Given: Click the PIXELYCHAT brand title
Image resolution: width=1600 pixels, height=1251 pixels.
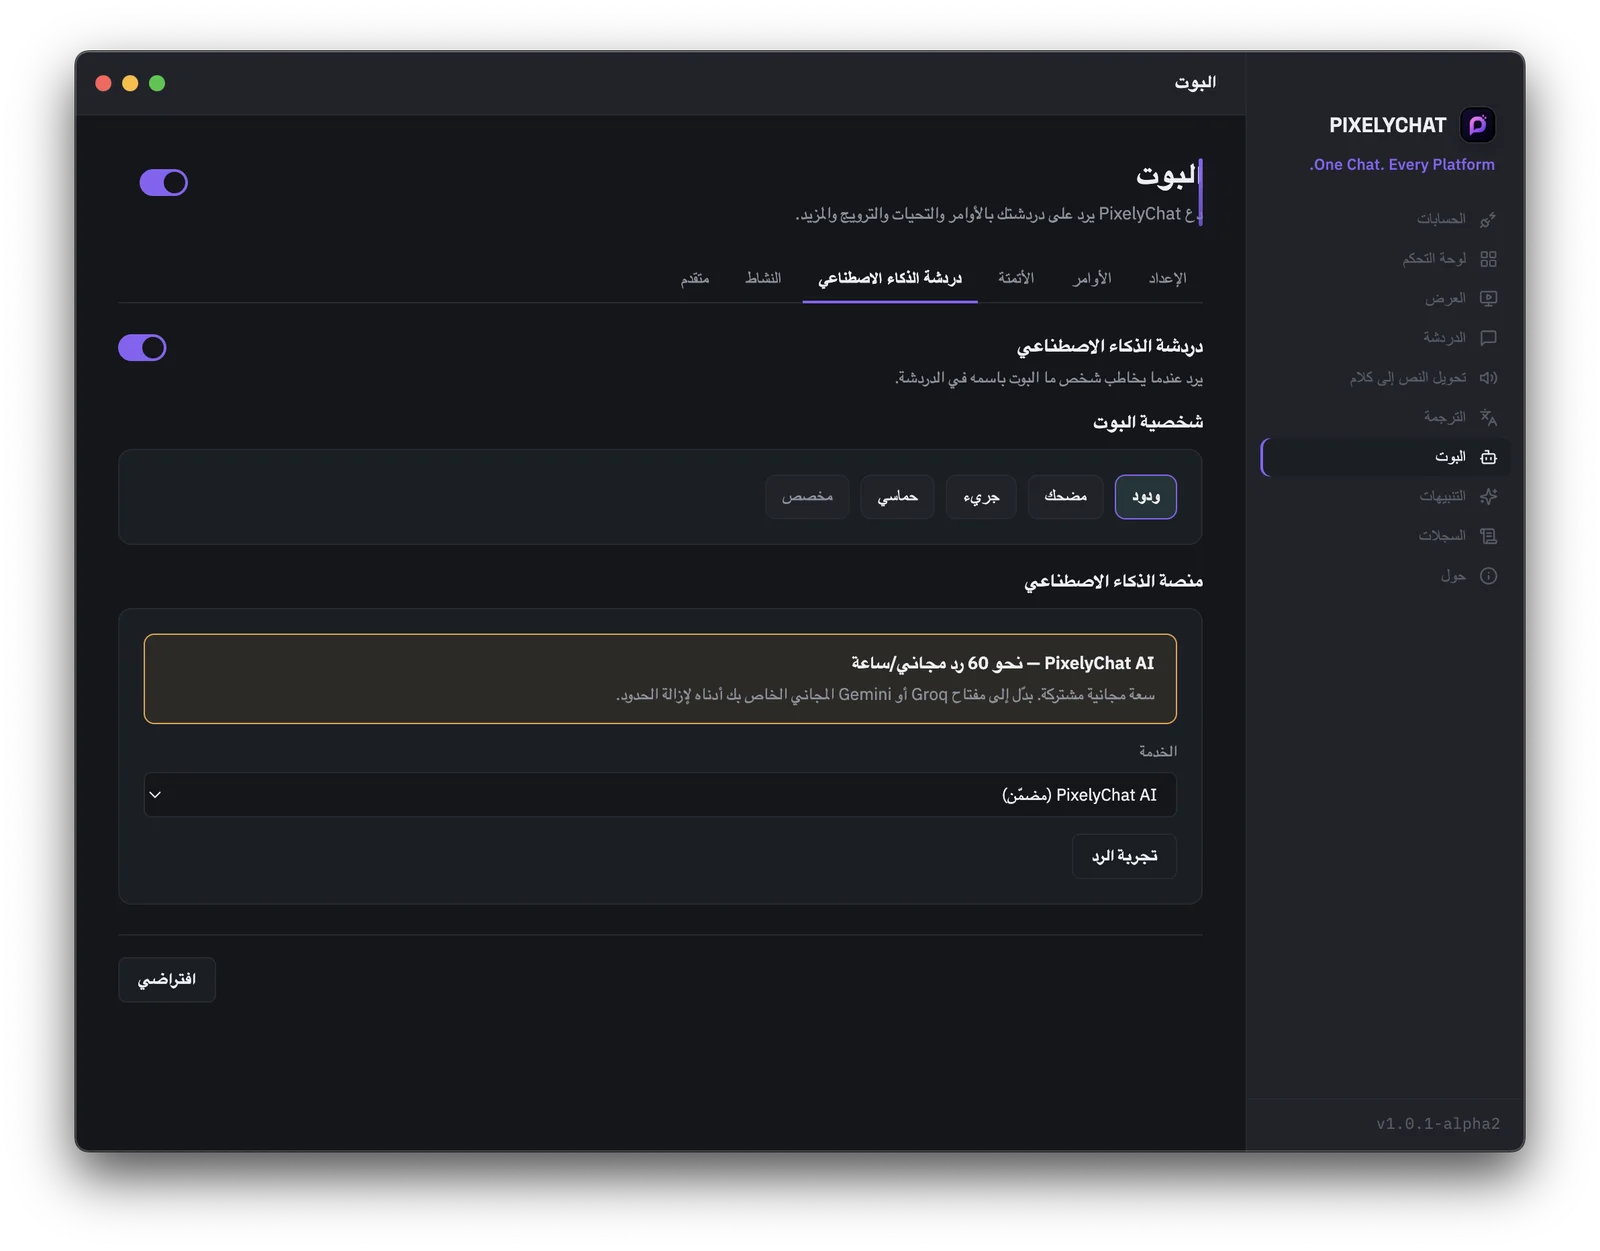Looking at the screenshot, I should (x=1387, y=125).
